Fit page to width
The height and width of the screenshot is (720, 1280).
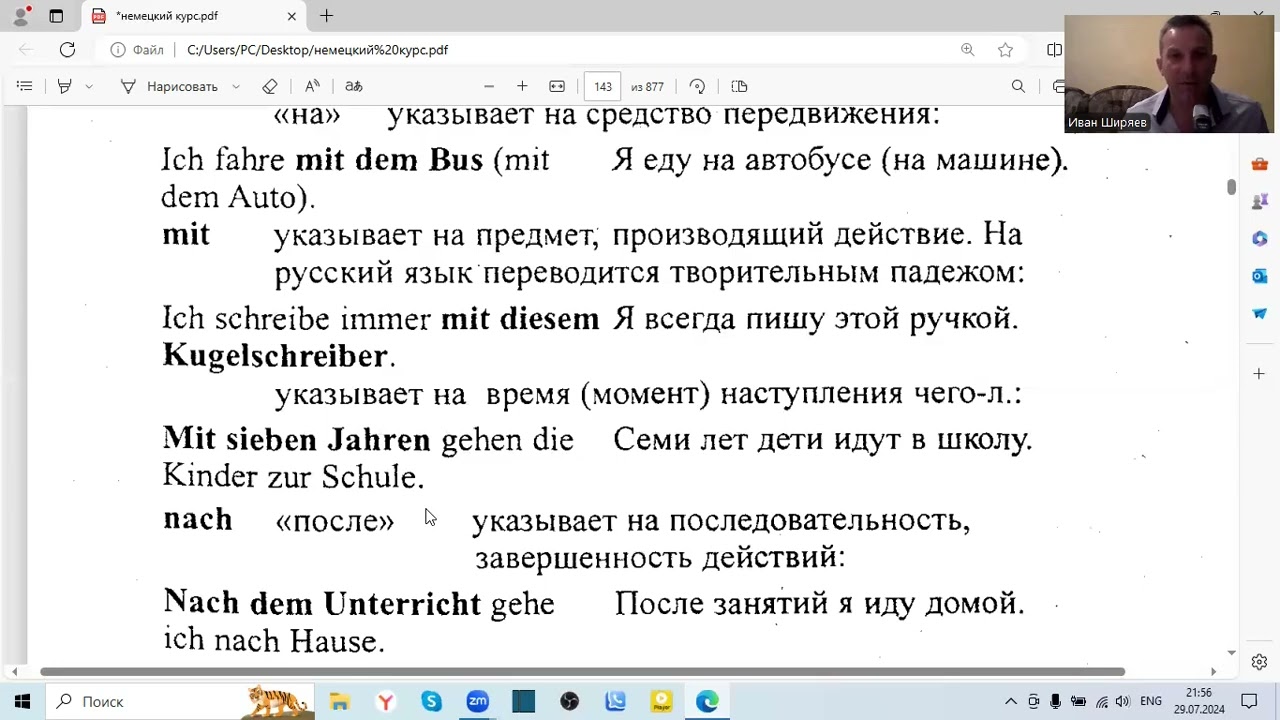click(557, 86)
